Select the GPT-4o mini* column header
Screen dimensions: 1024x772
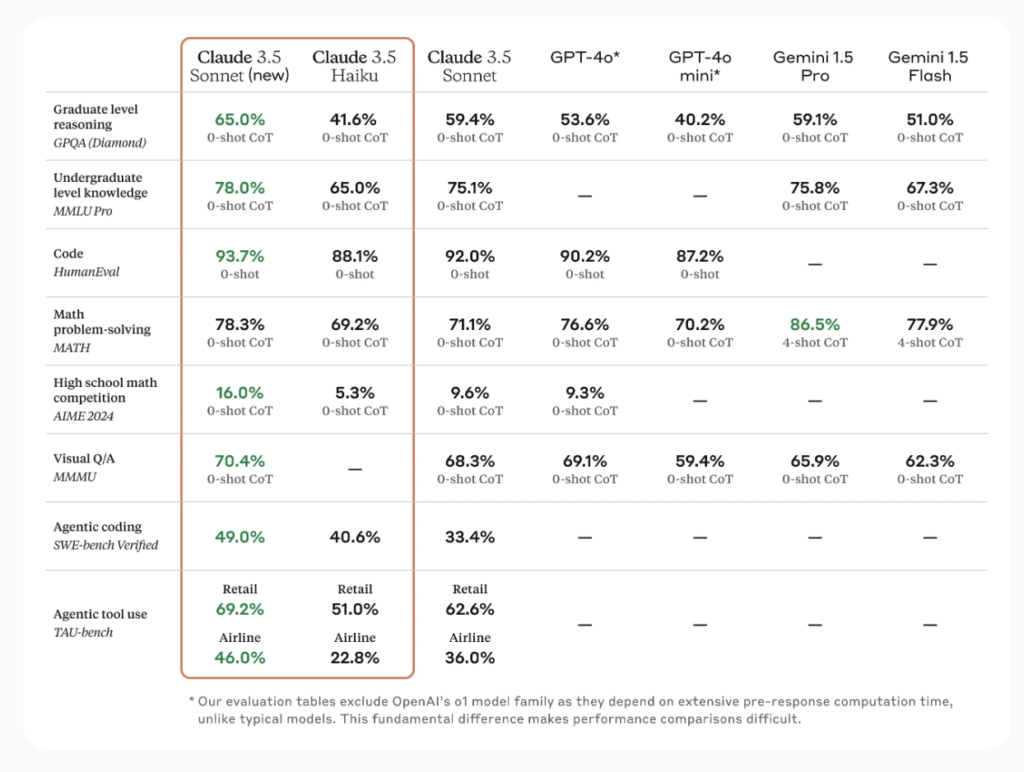coord(700,66)
